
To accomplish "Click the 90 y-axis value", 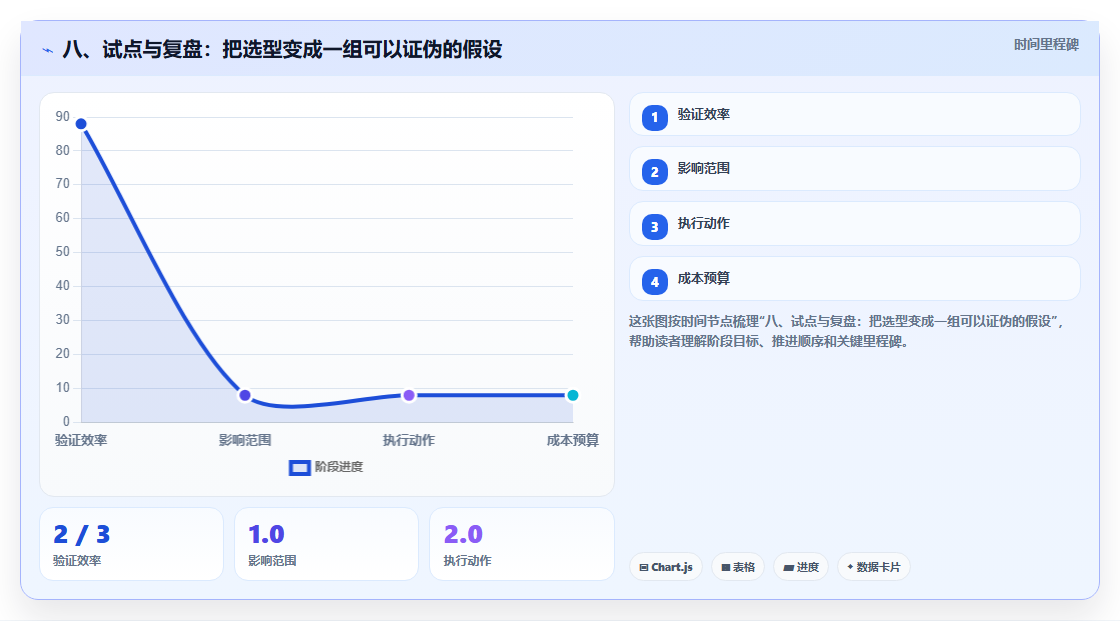I will pyautogui.click(x=63, y=116).
